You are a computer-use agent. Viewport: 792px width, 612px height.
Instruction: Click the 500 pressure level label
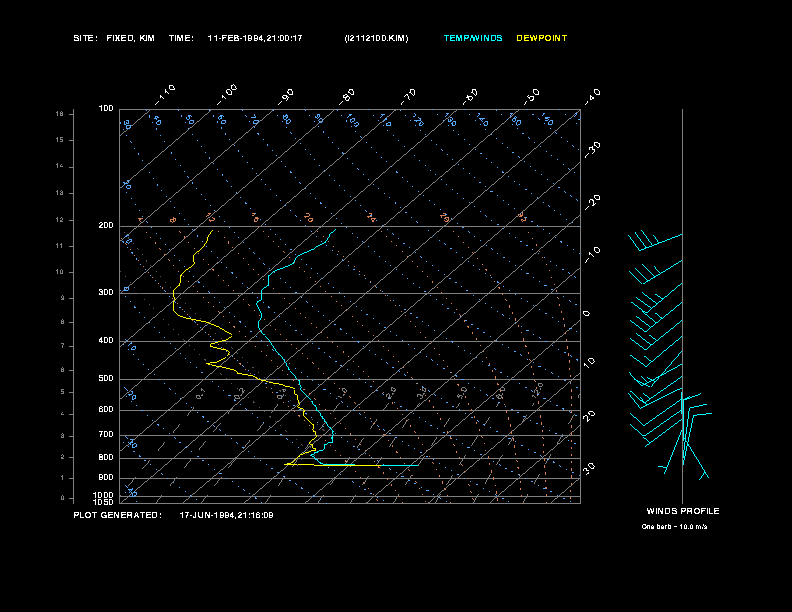coord(106,378)
